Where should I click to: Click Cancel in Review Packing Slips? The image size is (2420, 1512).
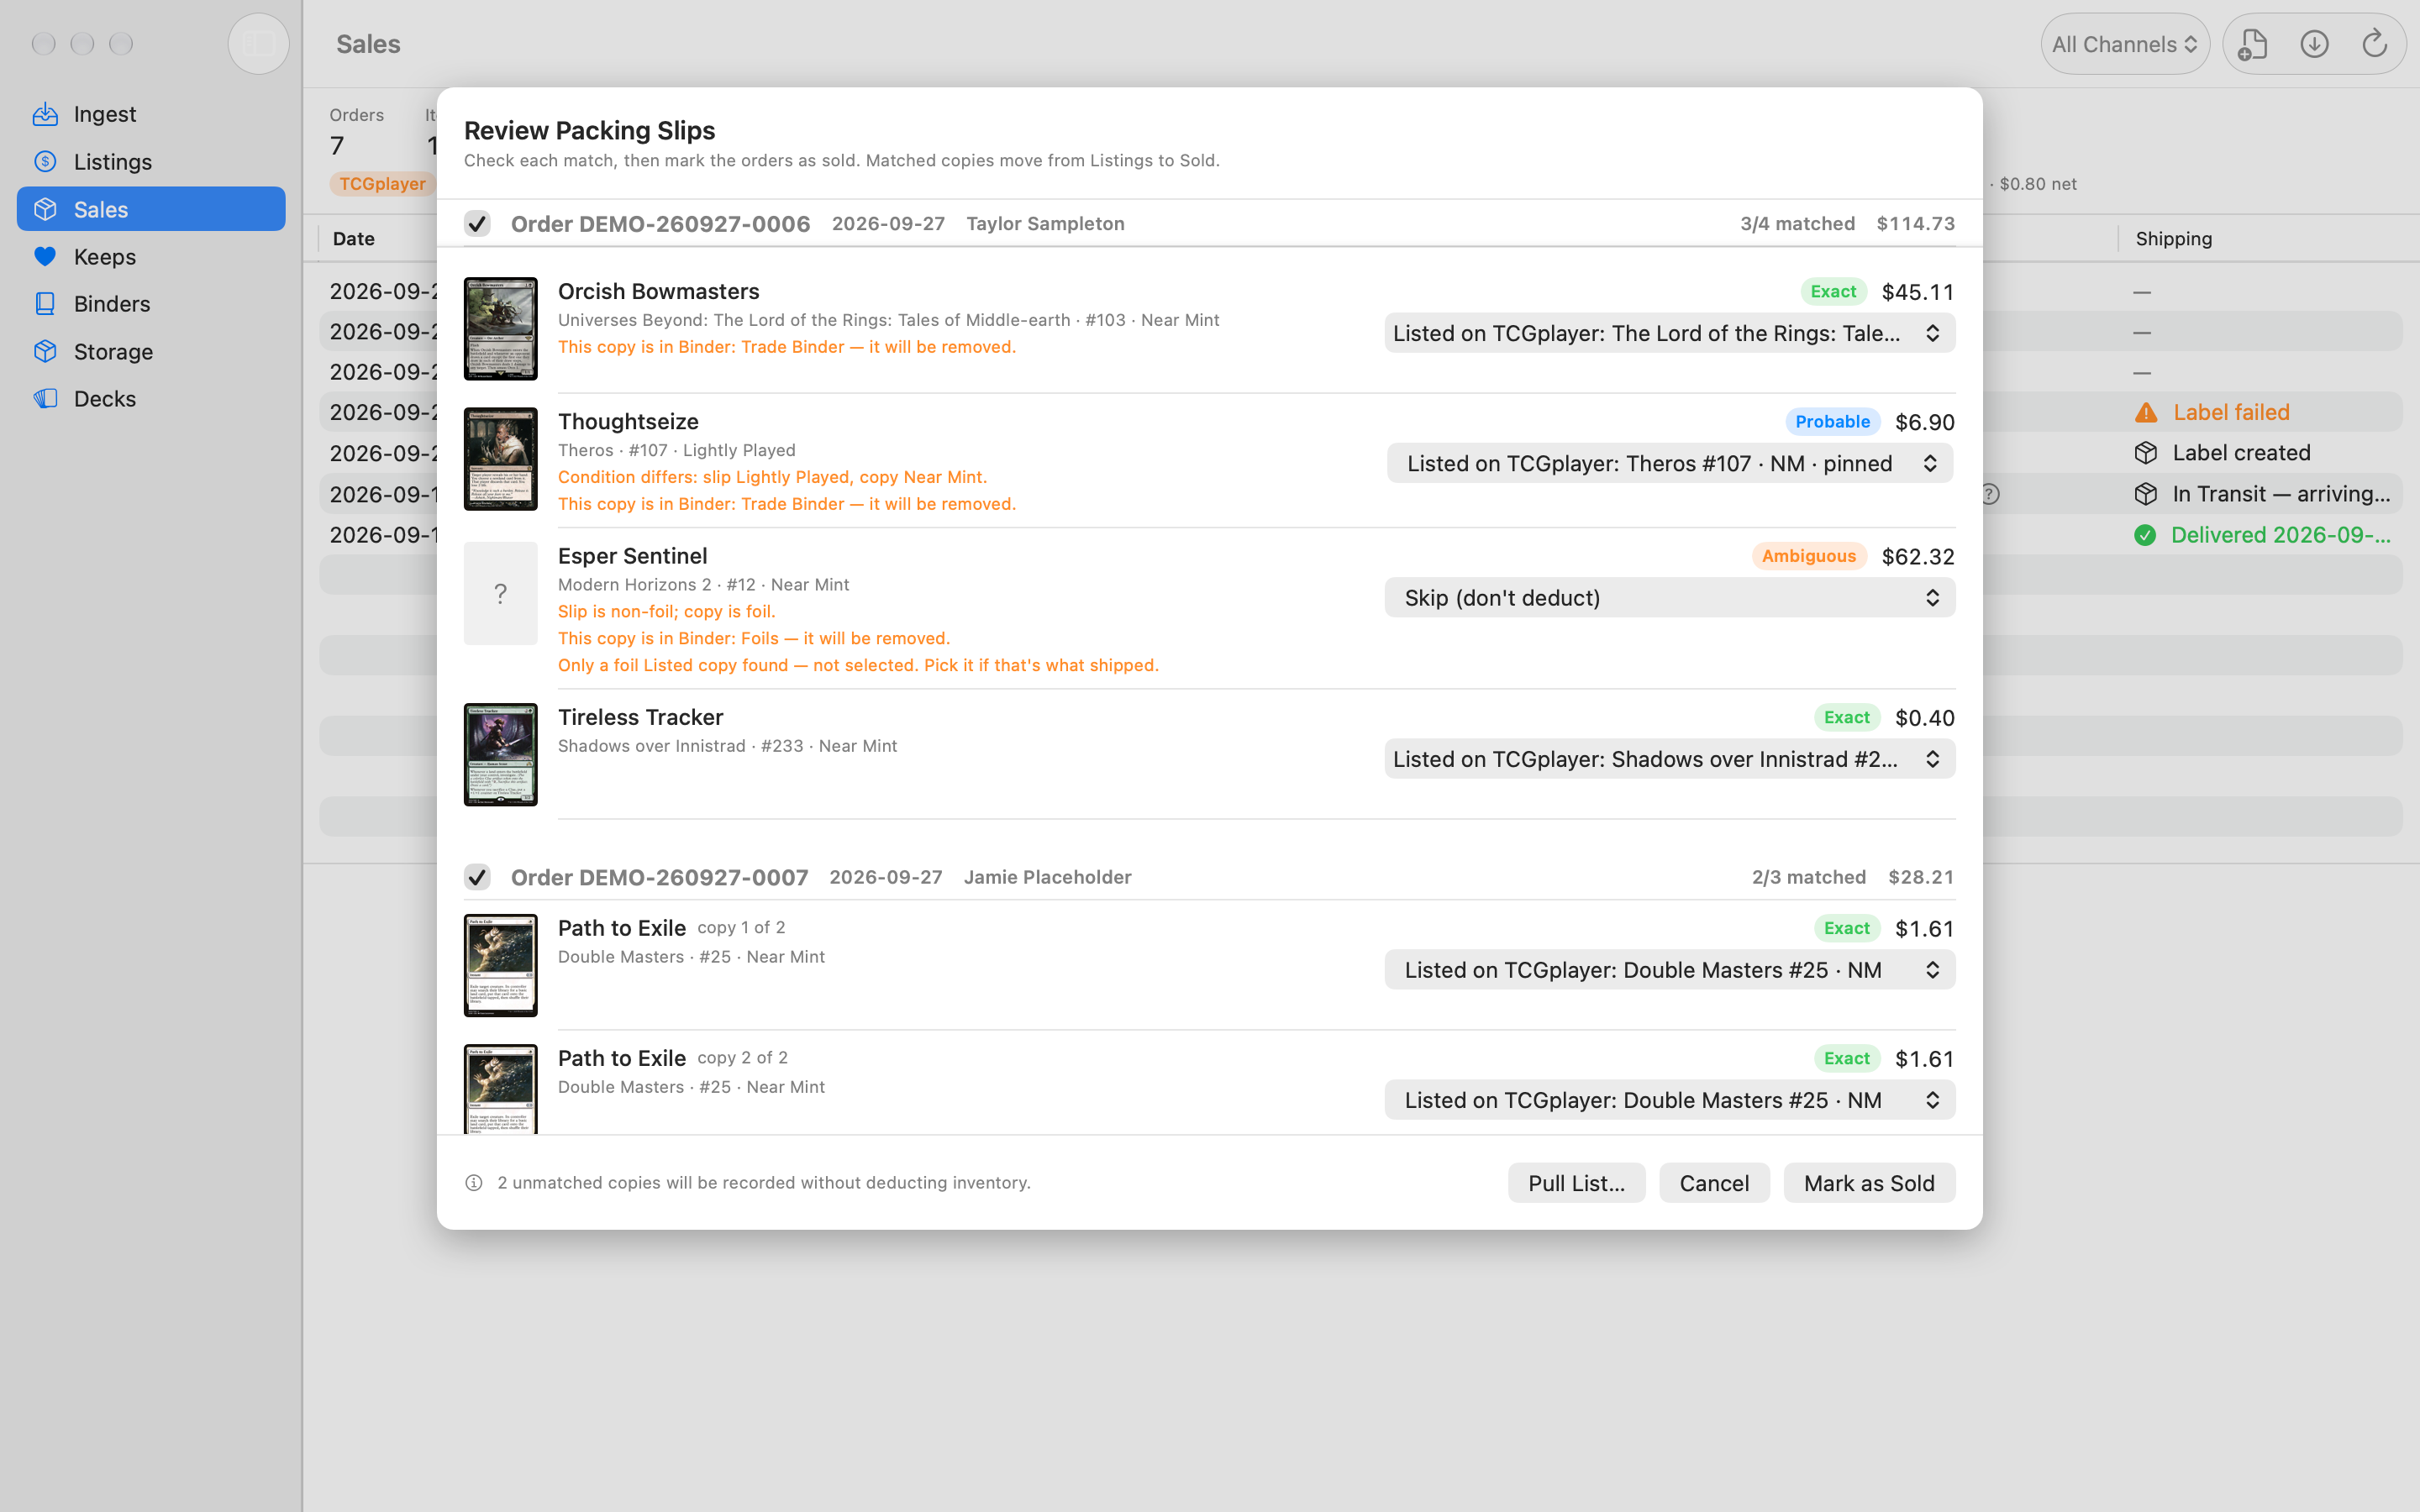(x=1714, y=1183)
